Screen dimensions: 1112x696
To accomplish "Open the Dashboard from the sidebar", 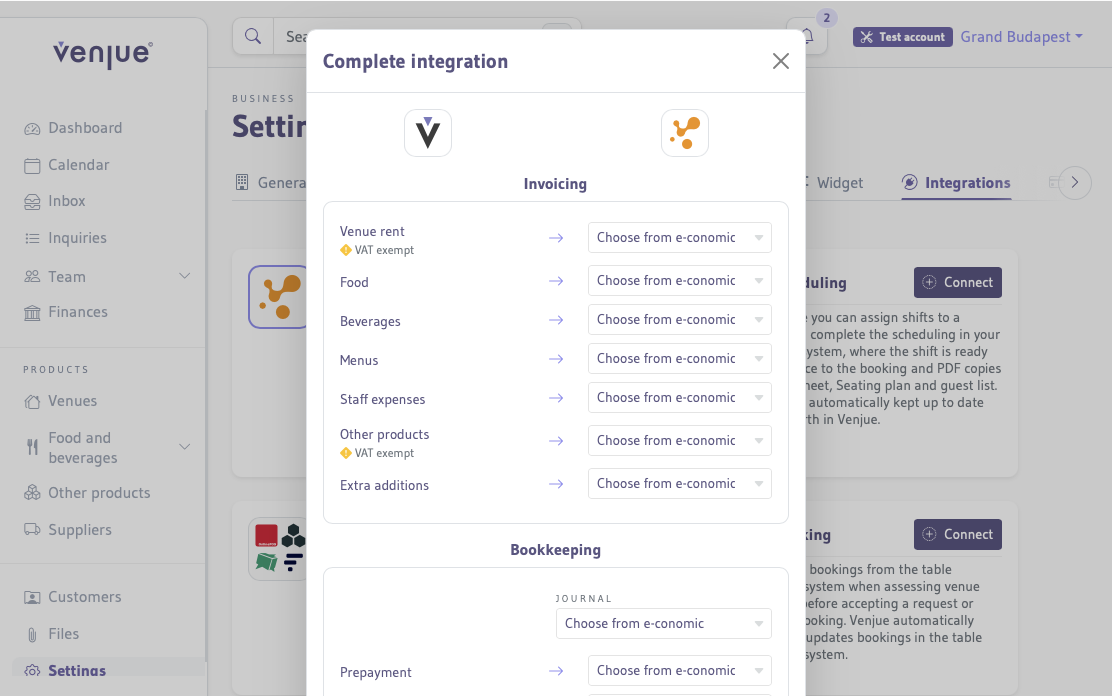I will [85, 128].
